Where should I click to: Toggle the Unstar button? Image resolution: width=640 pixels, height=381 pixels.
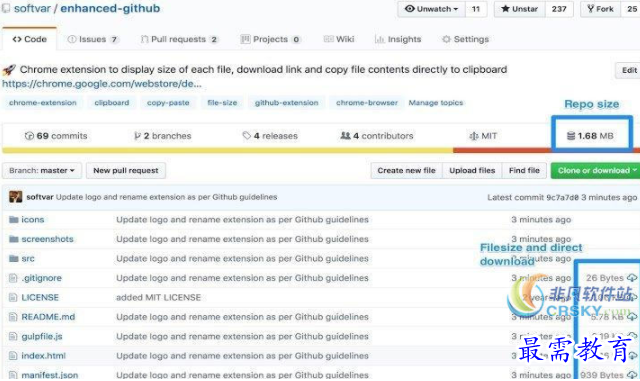(x=520, y=9)
